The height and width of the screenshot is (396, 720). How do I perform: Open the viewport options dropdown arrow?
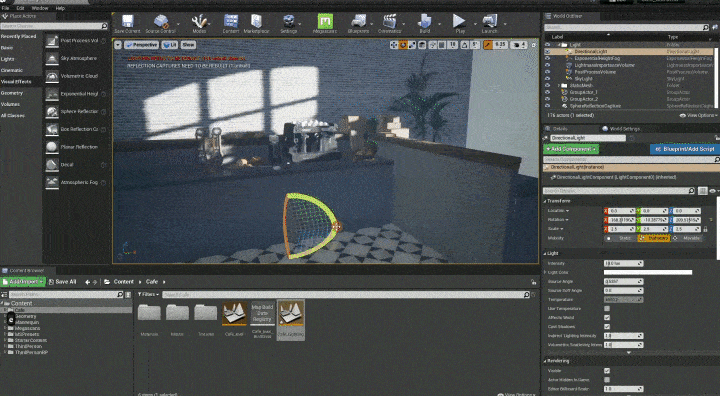click(118, 45)
